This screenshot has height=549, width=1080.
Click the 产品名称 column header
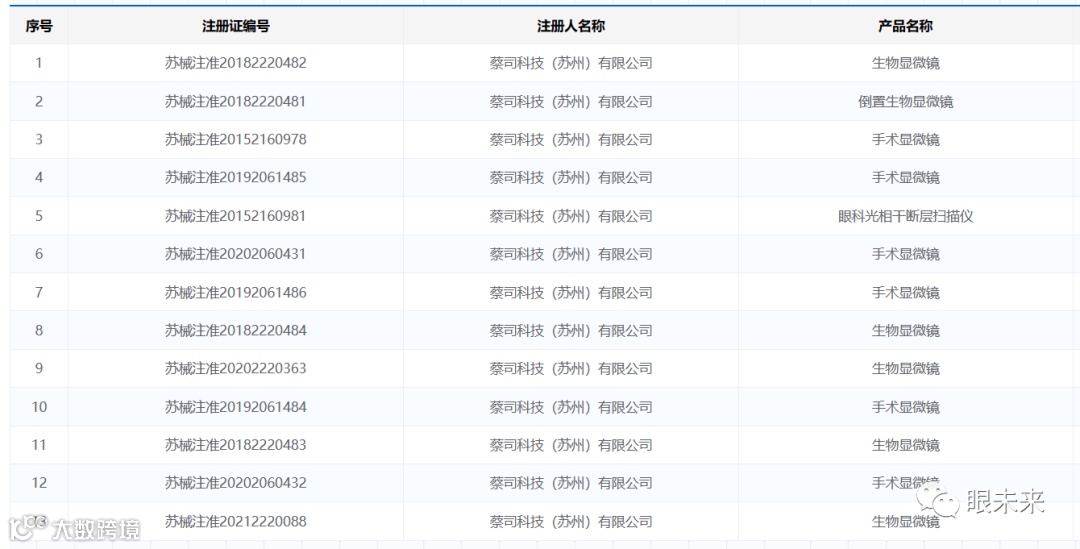coord(905,26)
